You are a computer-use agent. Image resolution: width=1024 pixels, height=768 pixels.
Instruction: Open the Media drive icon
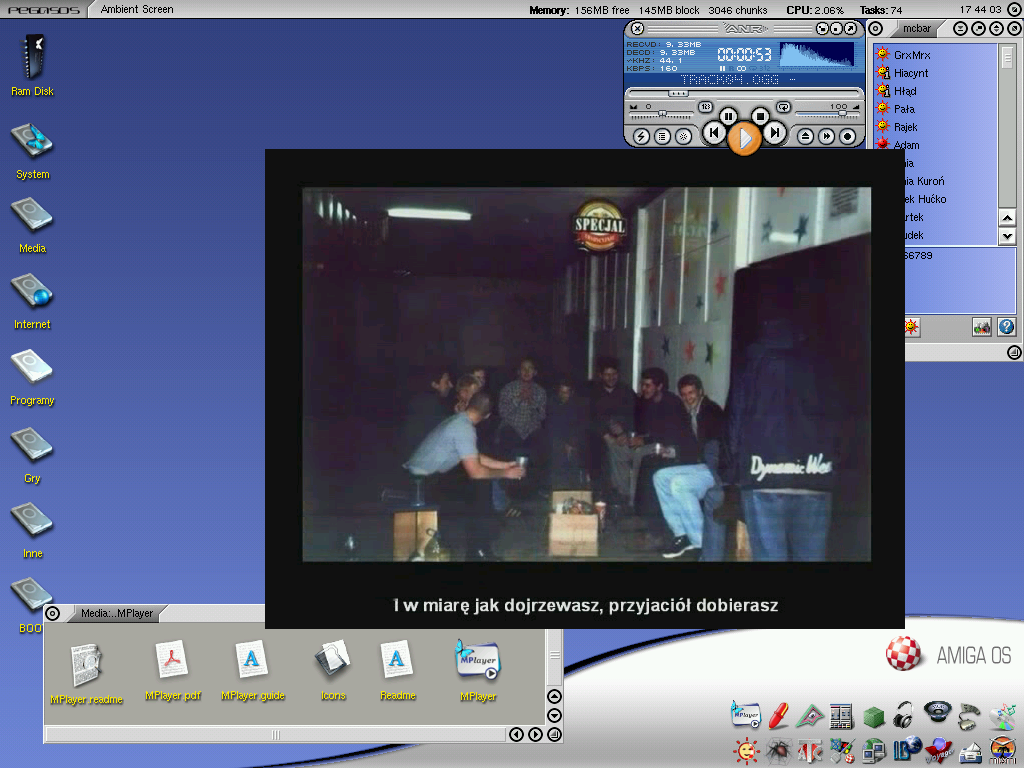point(32,226)
